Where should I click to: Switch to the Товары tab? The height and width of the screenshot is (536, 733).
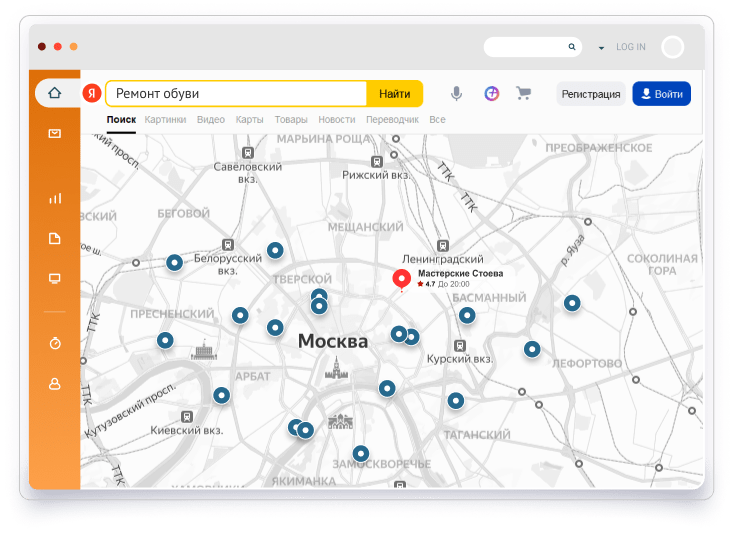[x=291, y=120]
